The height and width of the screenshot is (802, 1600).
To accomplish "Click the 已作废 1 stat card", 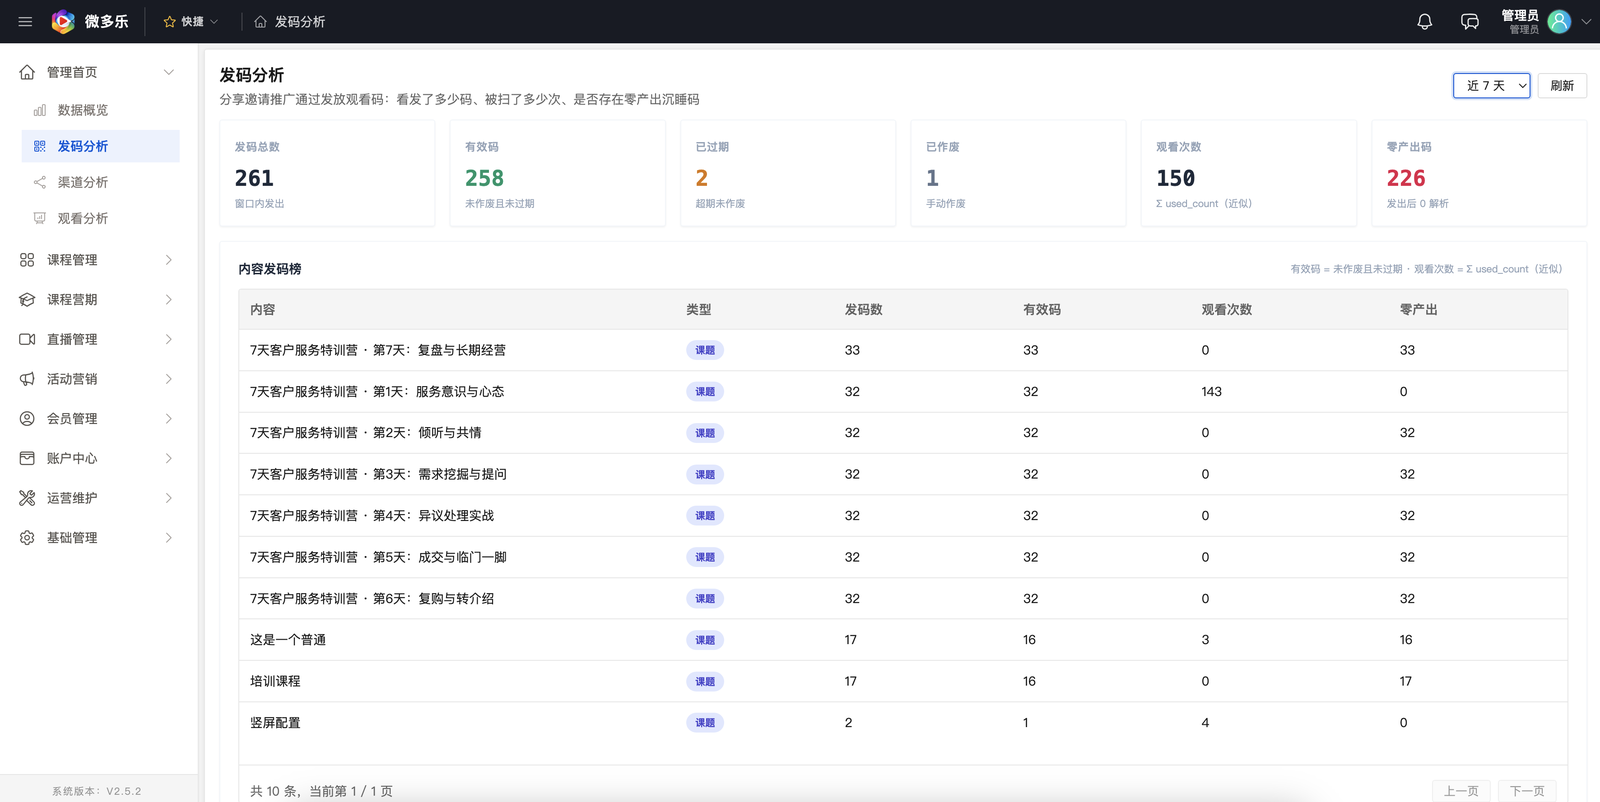I will (x=1018, y=173).
